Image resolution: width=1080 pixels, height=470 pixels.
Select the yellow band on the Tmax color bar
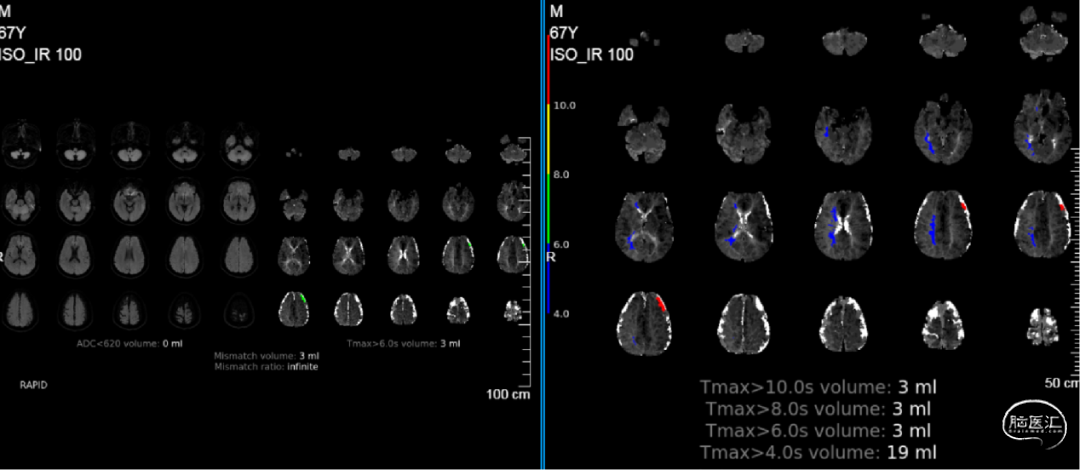pyautogui.click(x=548, y=138)
